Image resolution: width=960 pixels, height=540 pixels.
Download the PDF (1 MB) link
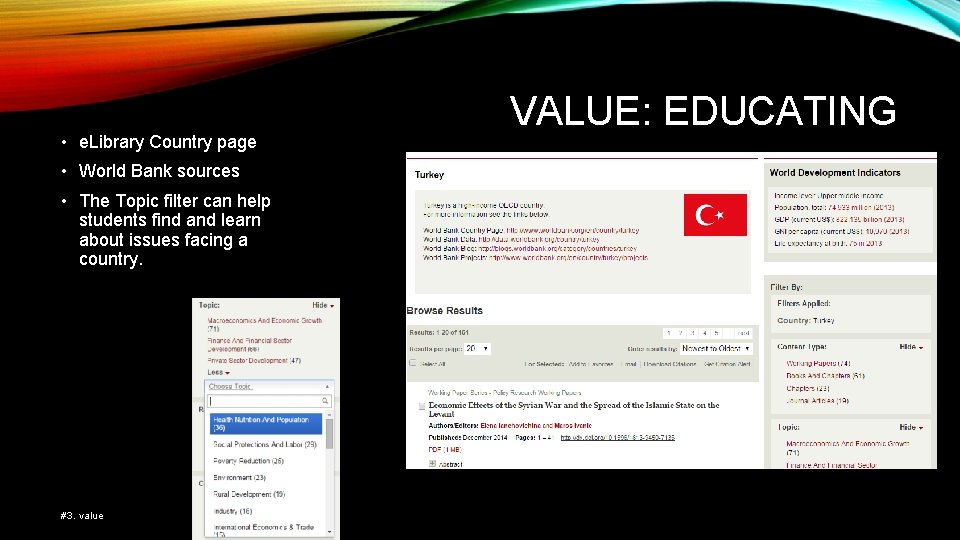click(x=445, y=450)
